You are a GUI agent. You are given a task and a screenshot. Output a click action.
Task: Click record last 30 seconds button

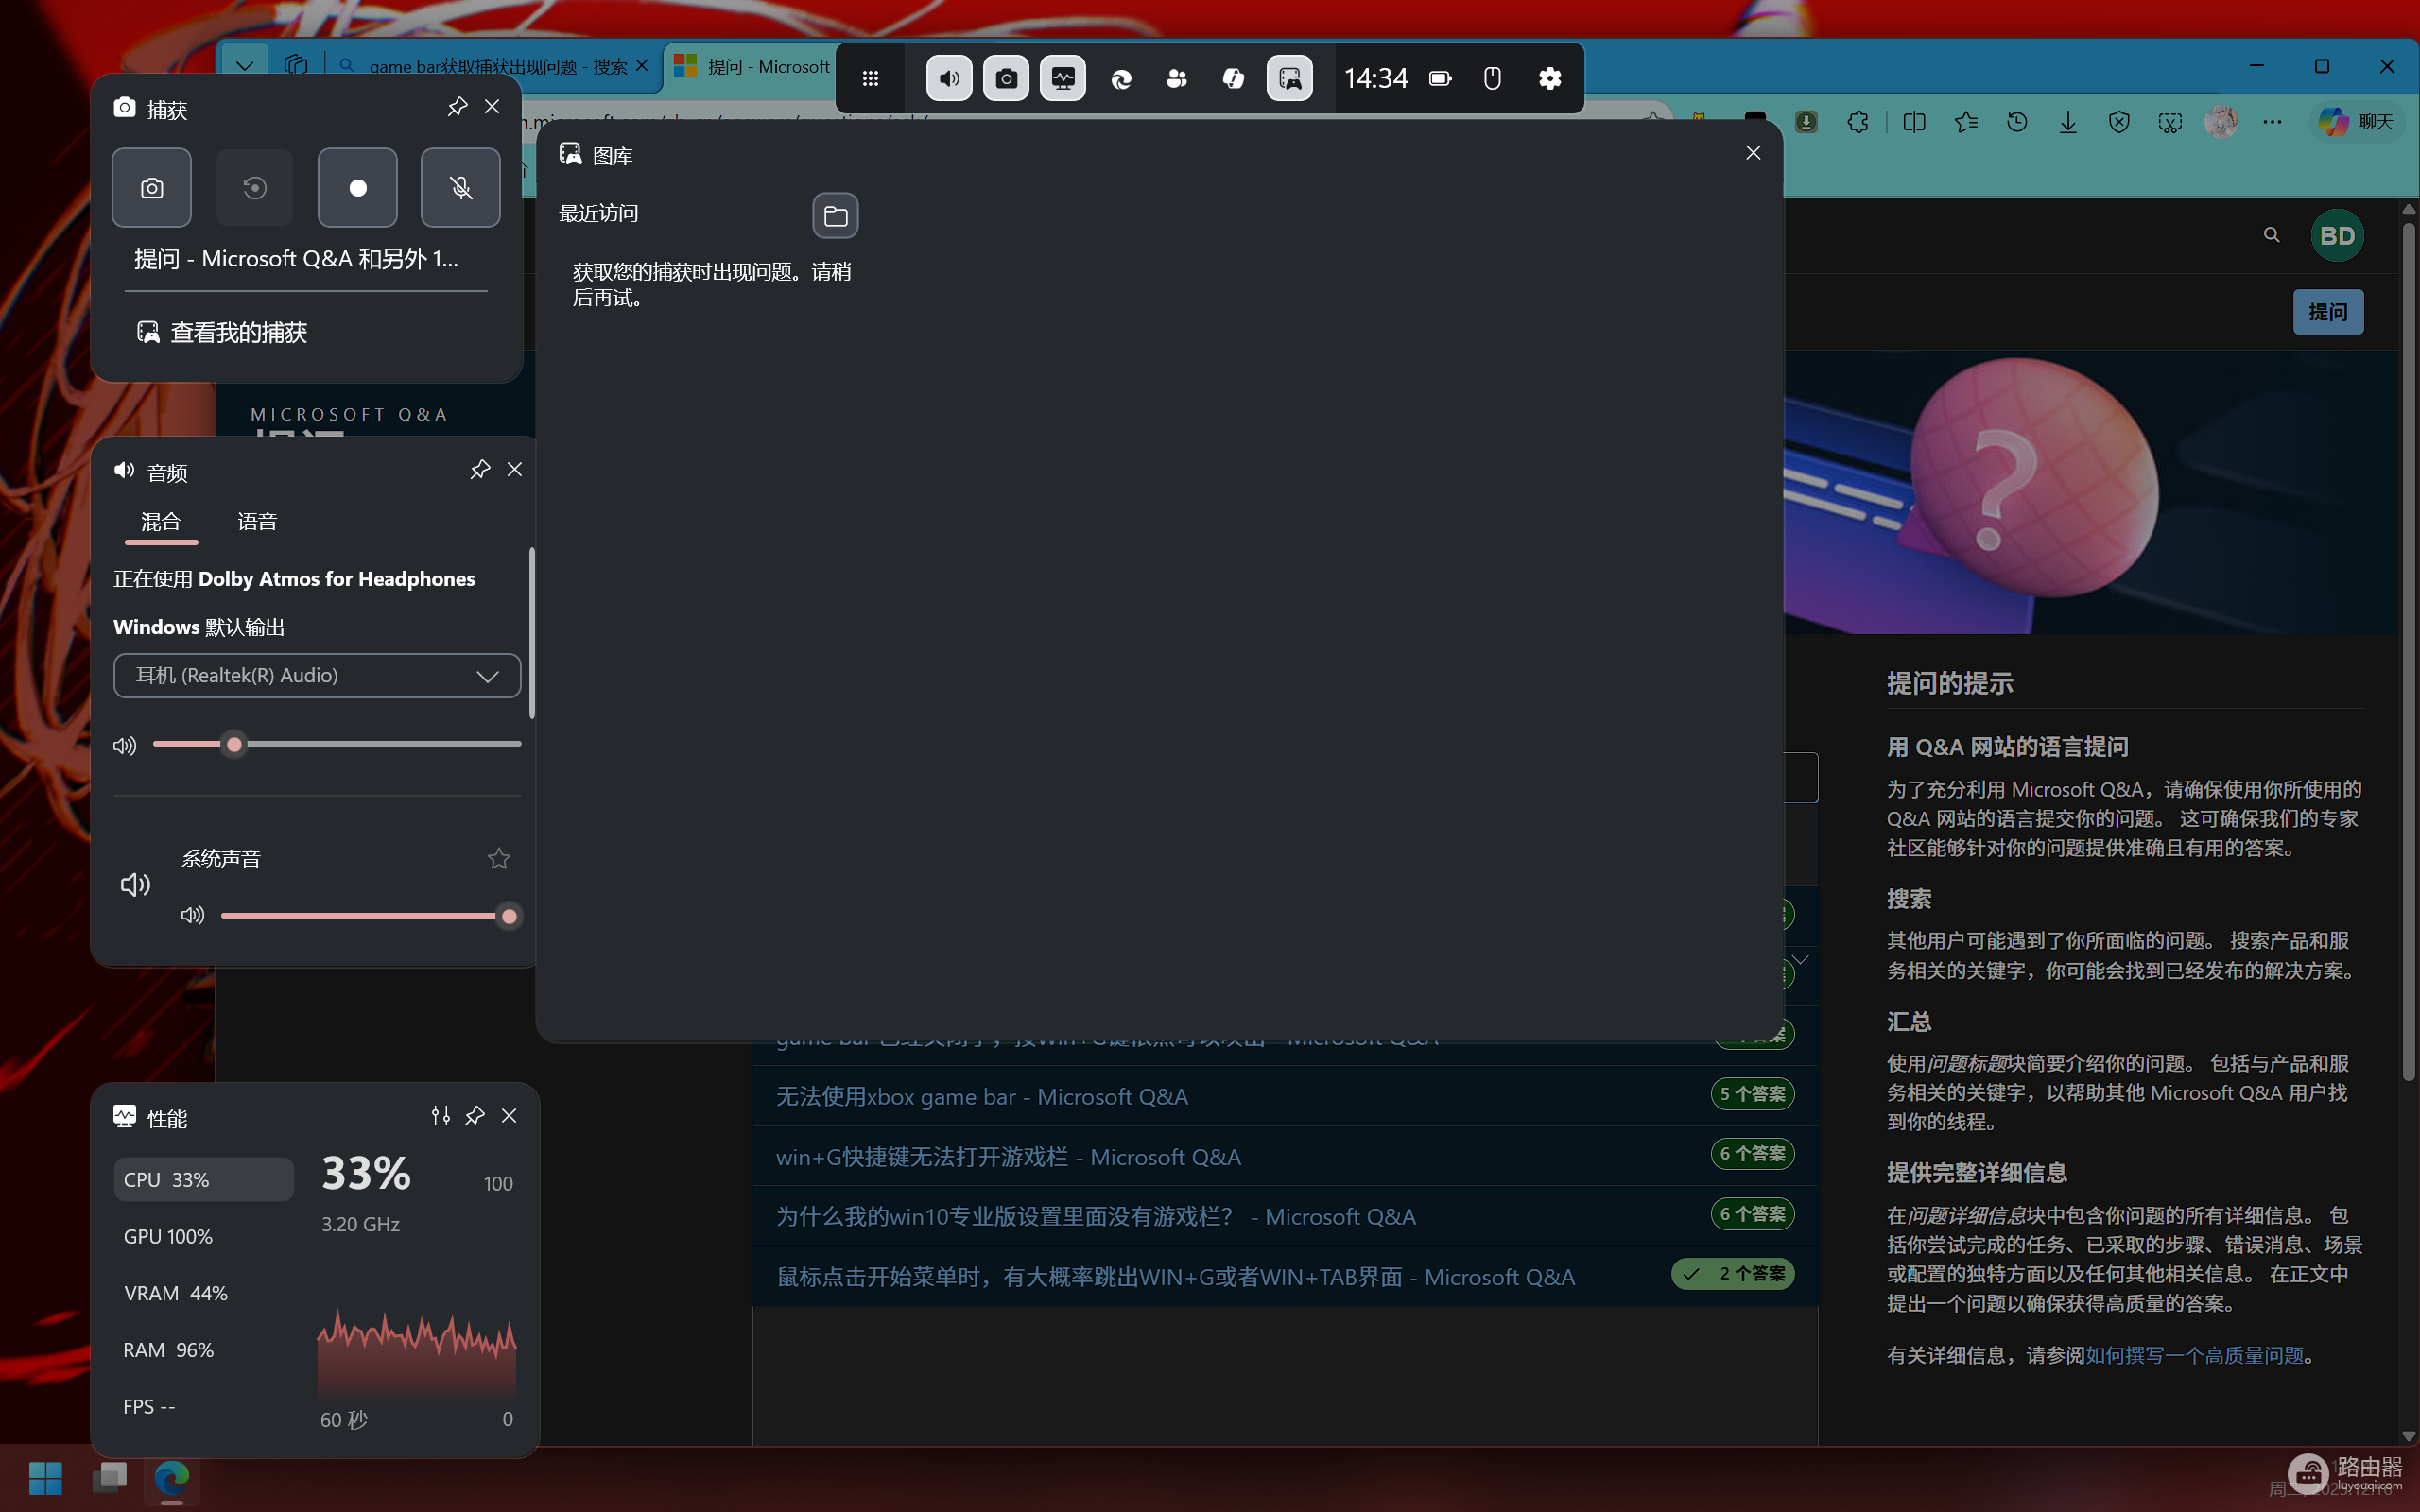click(x=255, y=188)
